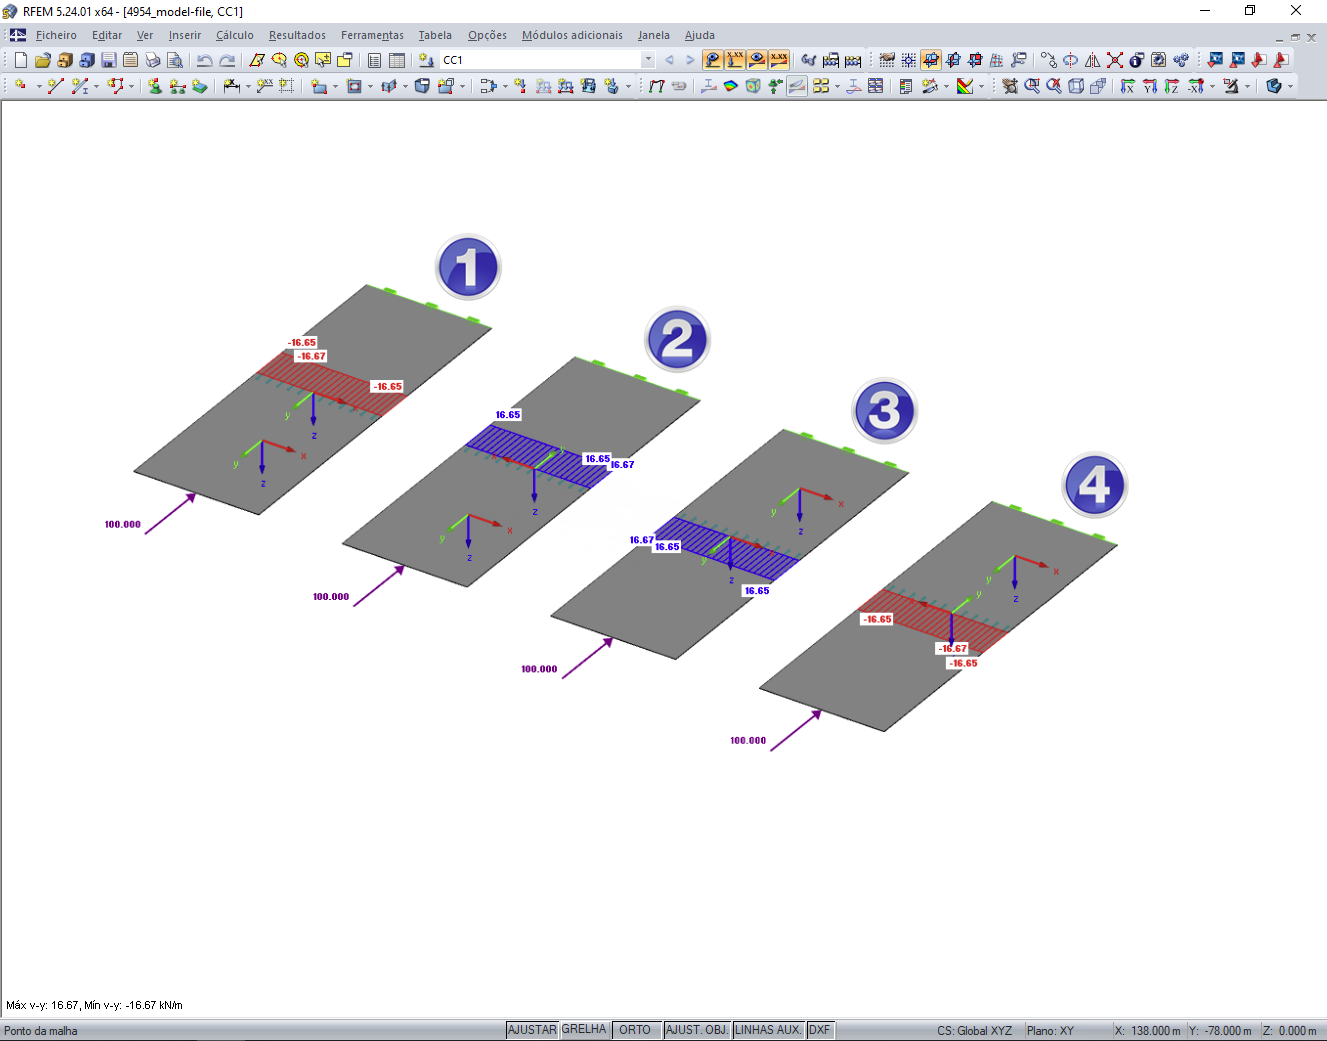Toggle the far-right highlighted x.xx button in that group

pos(779,60)
